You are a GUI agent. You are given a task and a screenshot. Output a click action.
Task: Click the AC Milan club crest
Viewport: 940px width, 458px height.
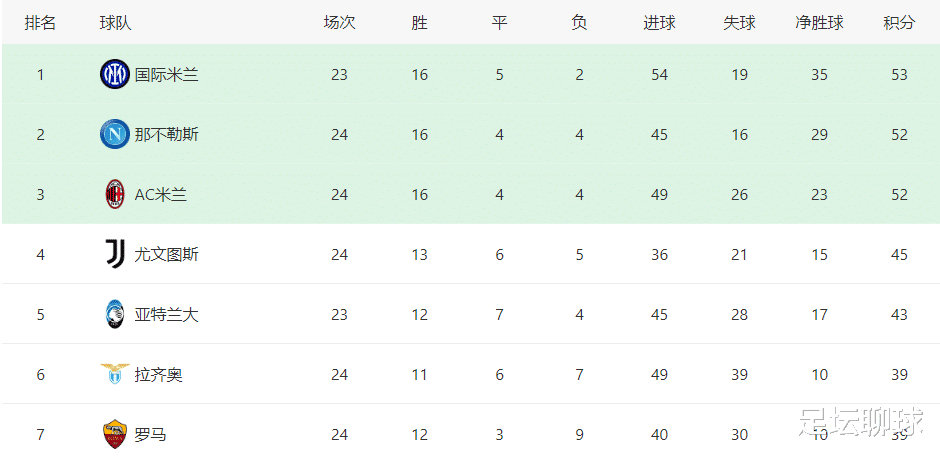coord(115,194)
